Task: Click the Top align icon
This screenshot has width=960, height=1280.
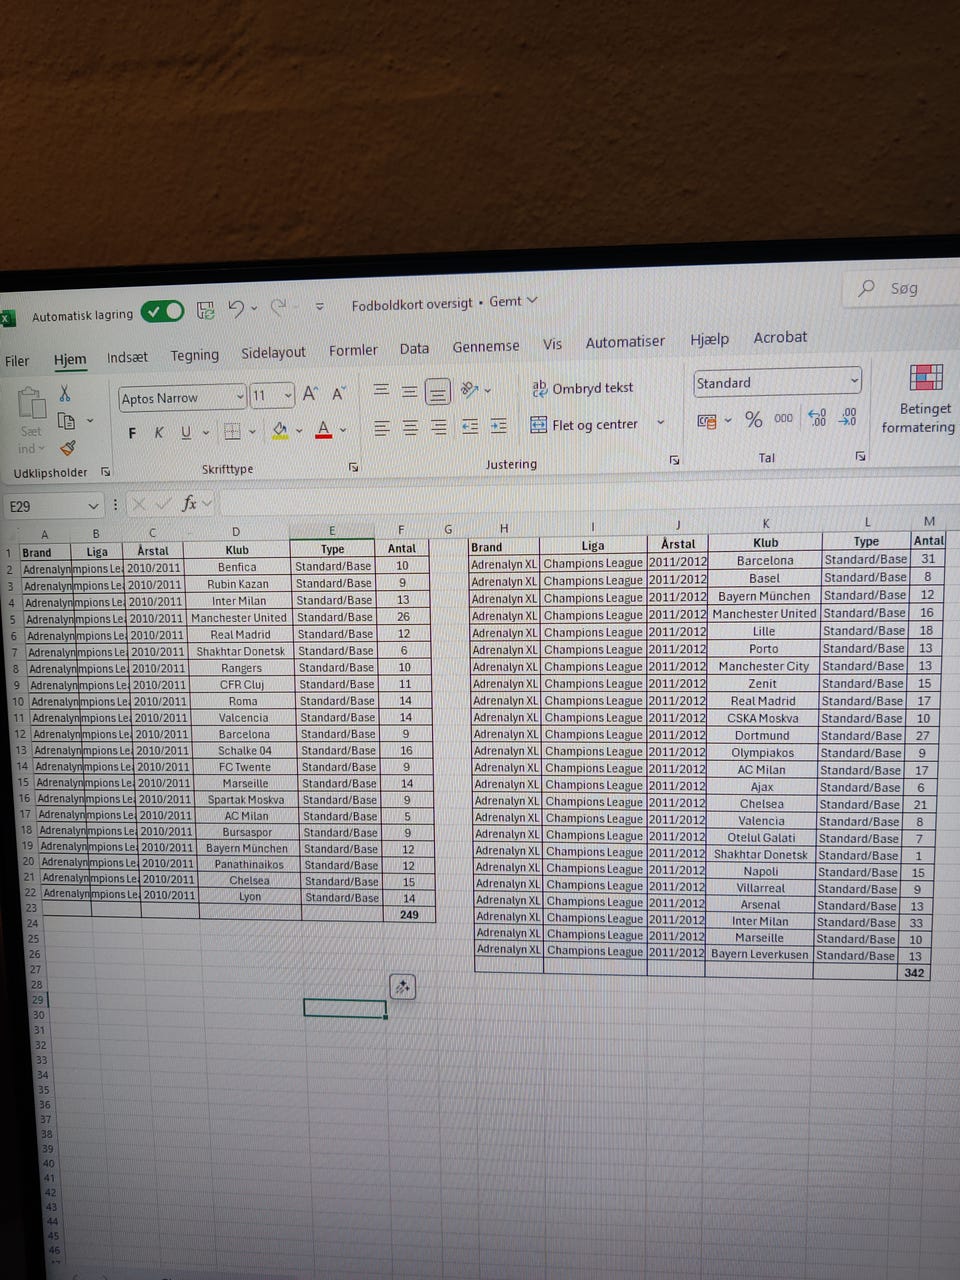Action: (381, 391)
